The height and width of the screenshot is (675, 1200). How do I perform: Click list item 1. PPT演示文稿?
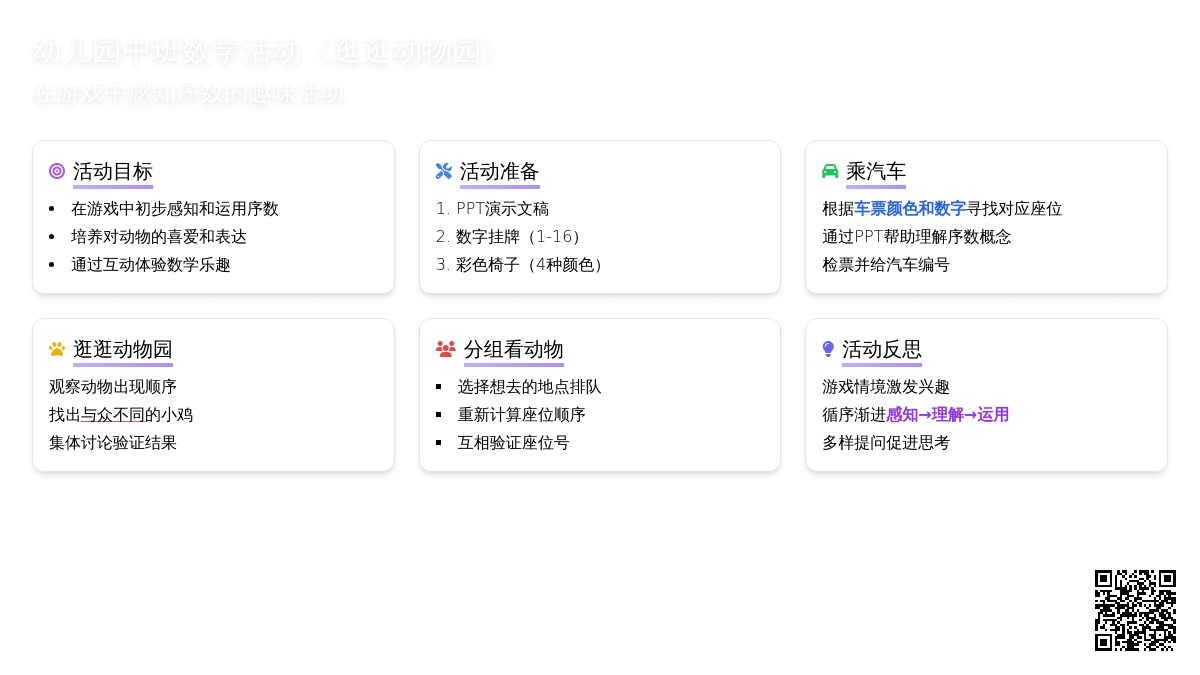[x=492, y=209]
